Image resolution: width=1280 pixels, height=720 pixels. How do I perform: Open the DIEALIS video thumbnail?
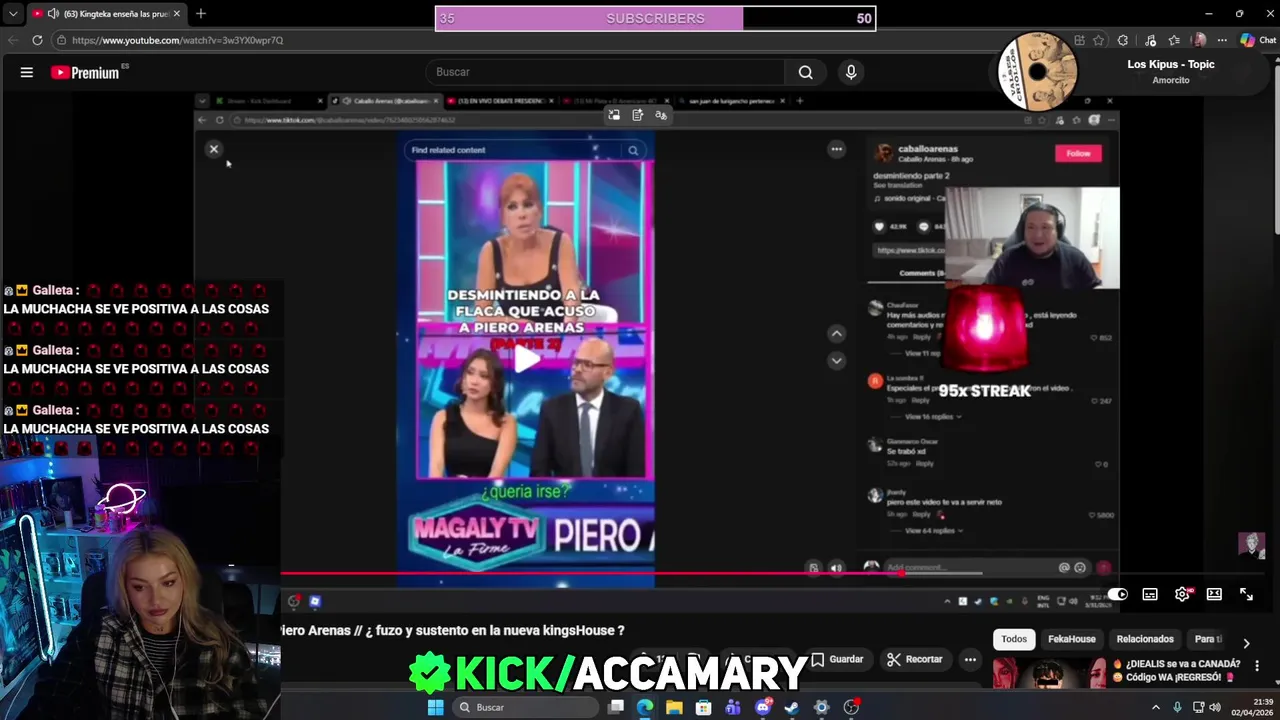[x=1049, y=673]
